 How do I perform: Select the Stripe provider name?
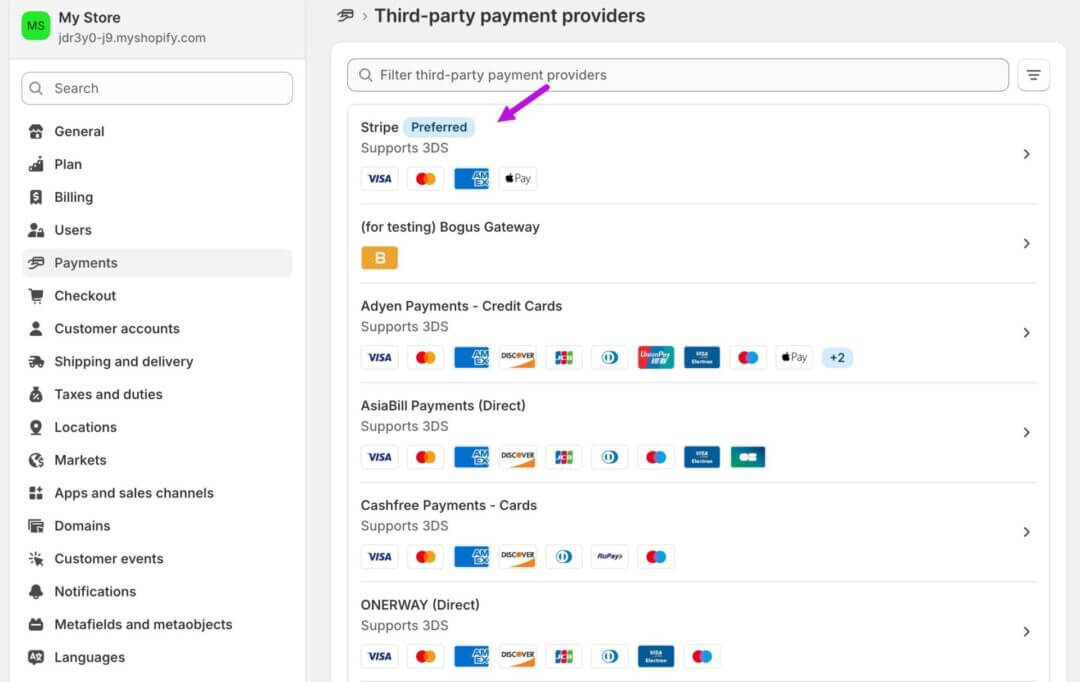(x=380, y=127)
